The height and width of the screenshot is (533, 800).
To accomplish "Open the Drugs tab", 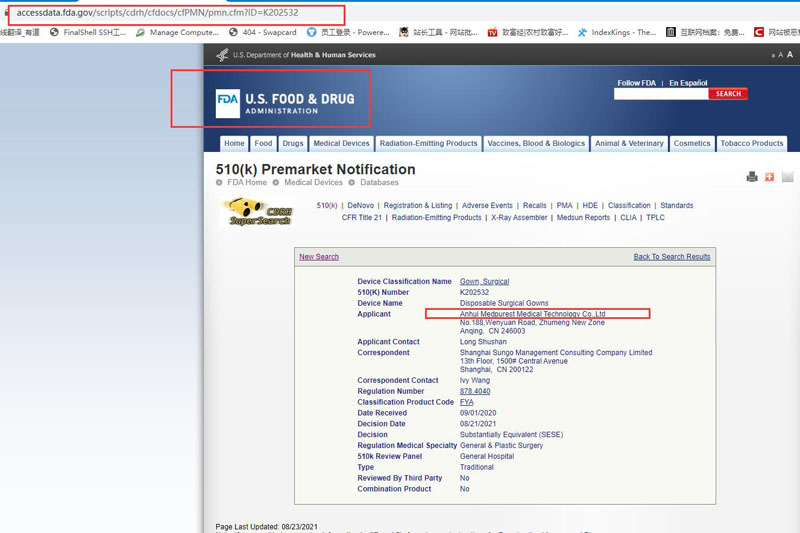I will 293,143.
